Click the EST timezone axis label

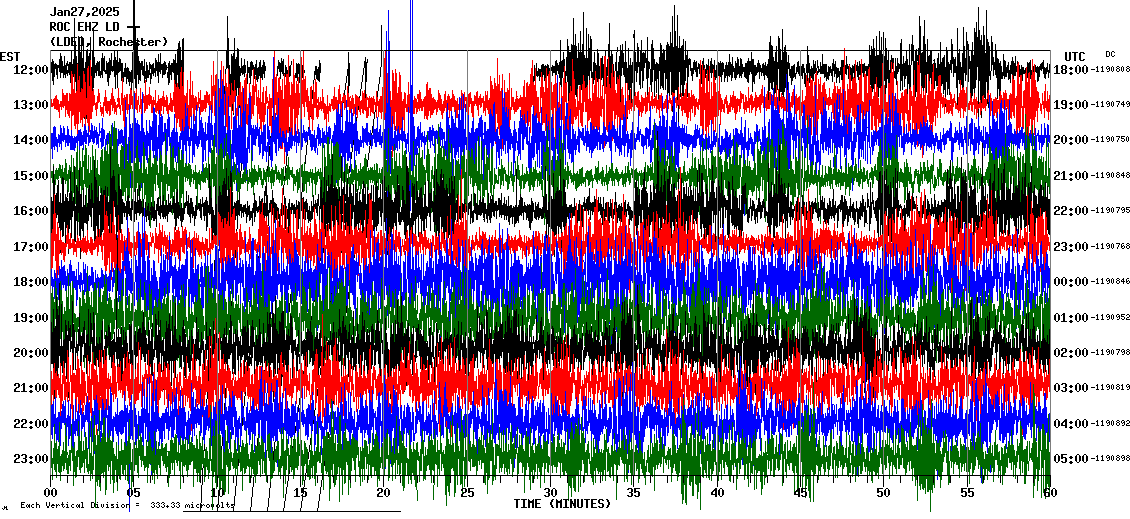coord(10,56)
